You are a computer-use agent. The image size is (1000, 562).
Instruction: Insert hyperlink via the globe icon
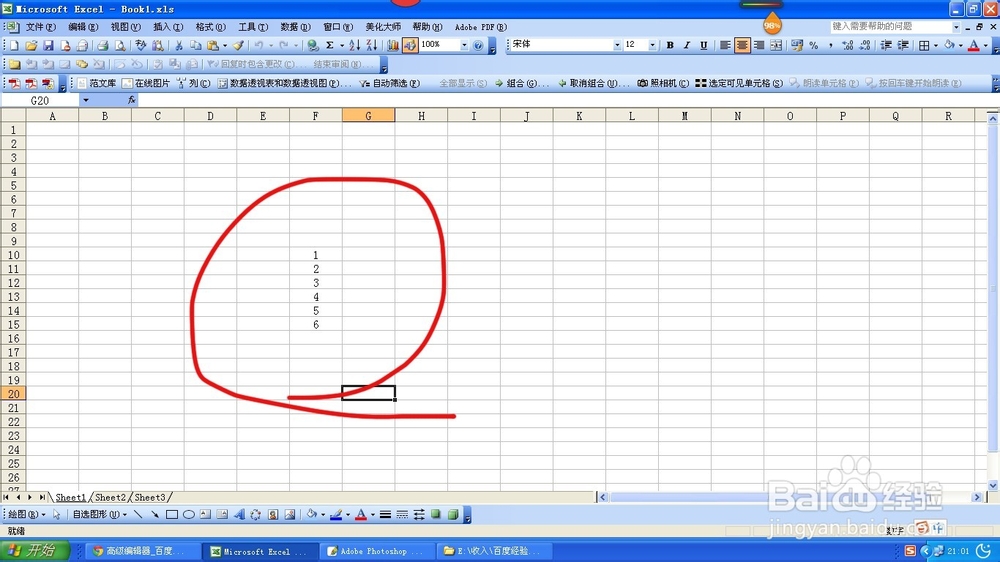coord(312,45)
